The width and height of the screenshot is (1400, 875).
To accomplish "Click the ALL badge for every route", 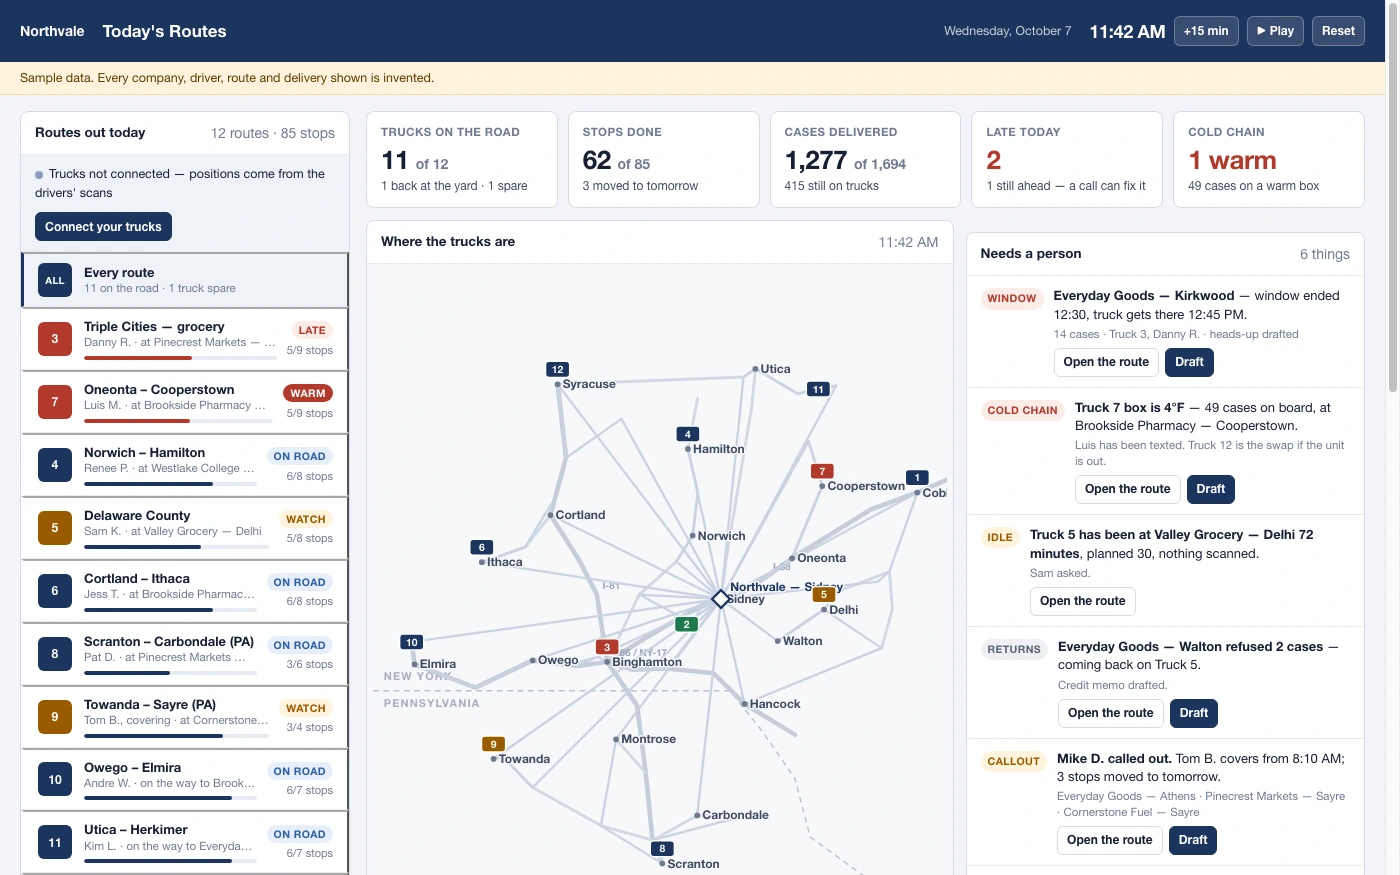I will [x=55, y=281].
